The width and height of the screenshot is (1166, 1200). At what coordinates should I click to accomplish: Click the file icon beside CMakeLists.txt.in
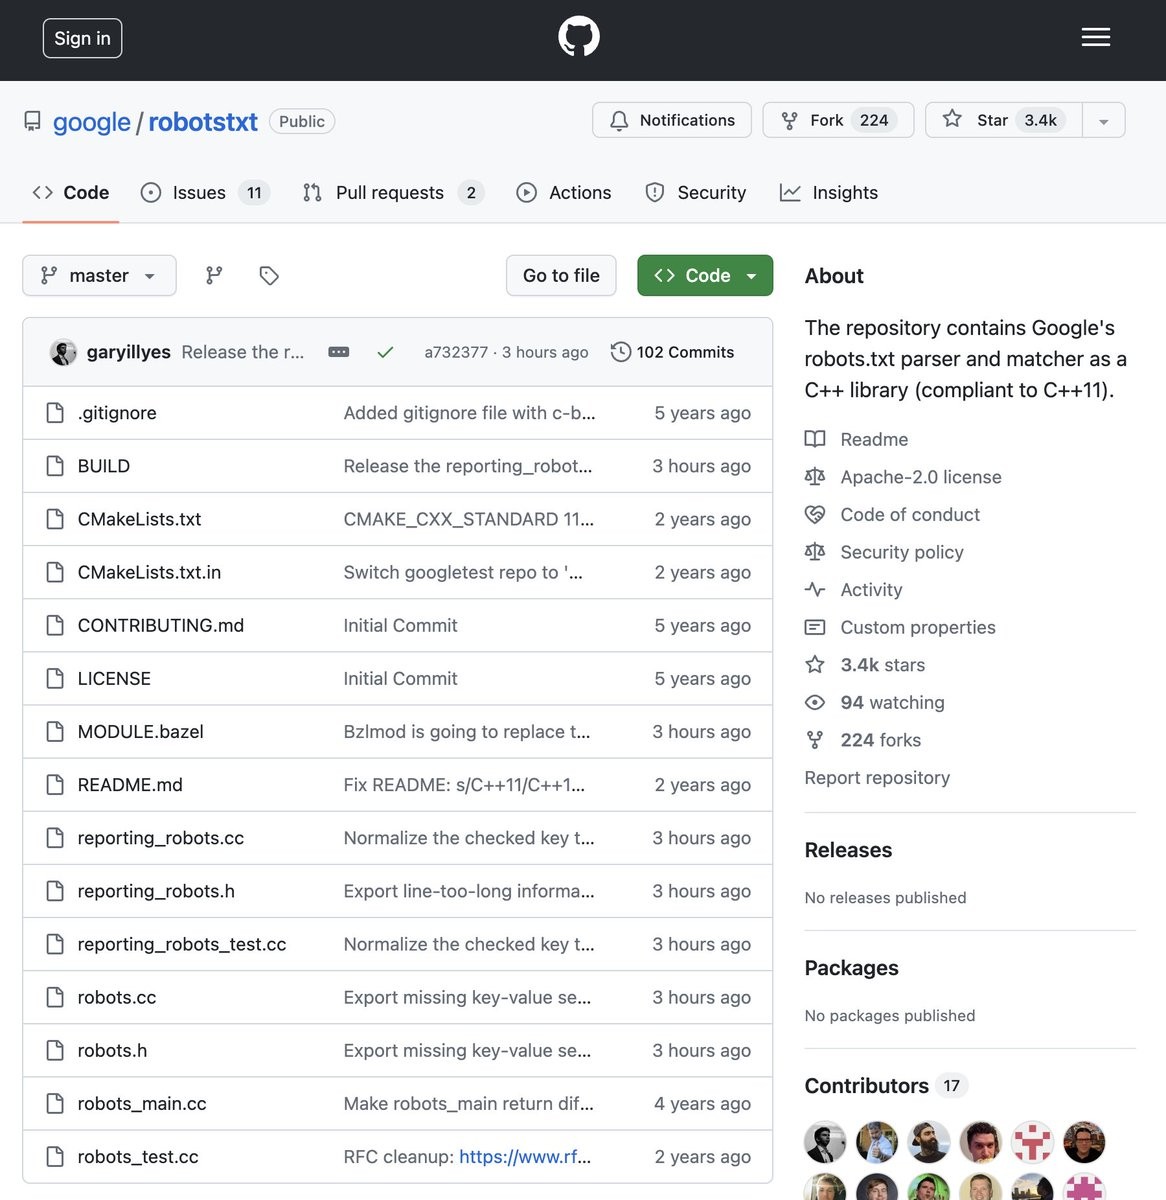(55, 572)
